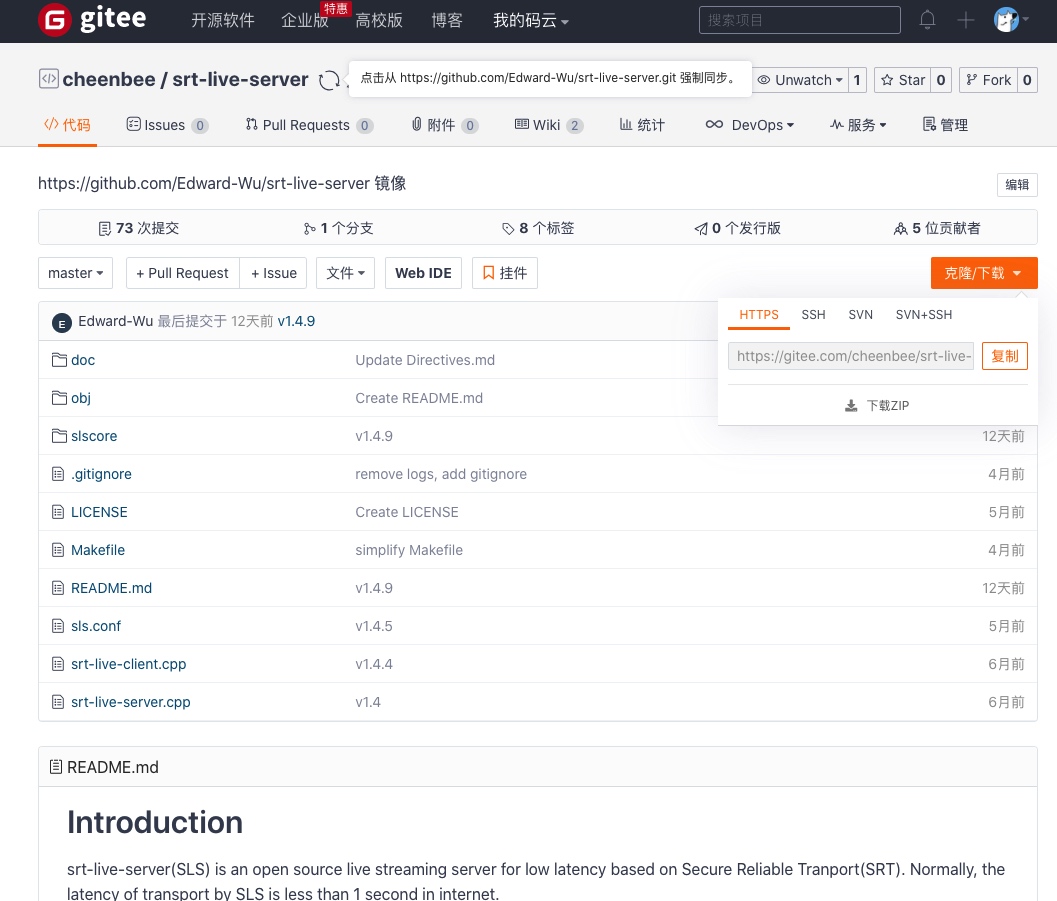Open the Wiki tab
Image resolution: width=1057 pixels, height=901 pixels.
pos(548,125)
